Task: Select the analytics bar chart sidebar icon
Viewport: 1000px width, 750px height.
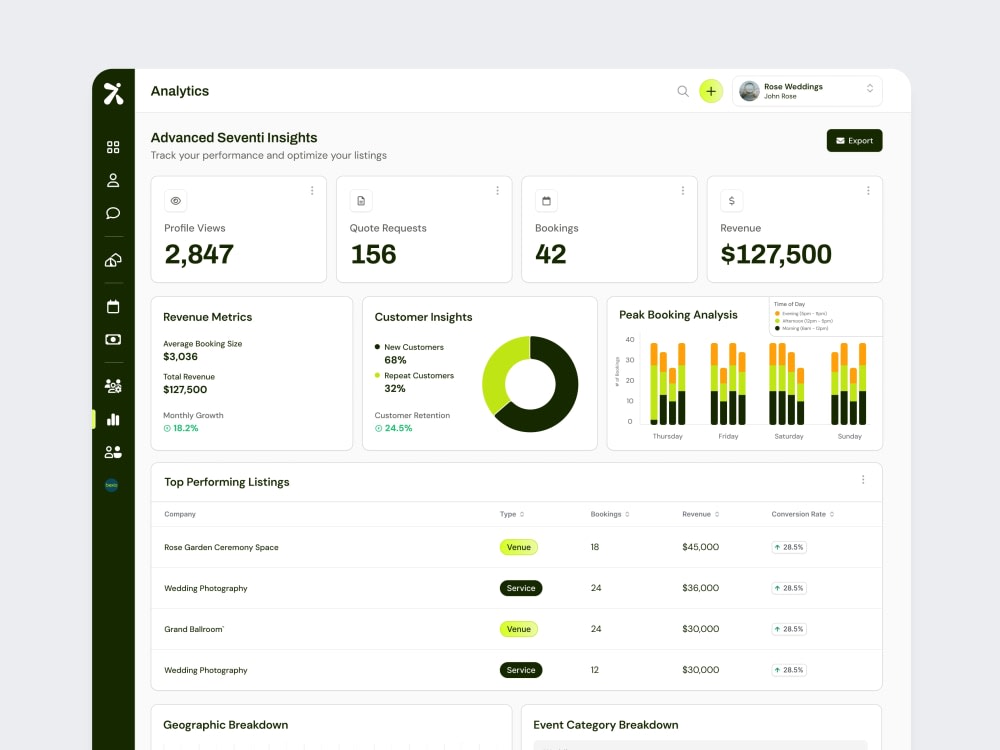Action: [x=113, y=419]
